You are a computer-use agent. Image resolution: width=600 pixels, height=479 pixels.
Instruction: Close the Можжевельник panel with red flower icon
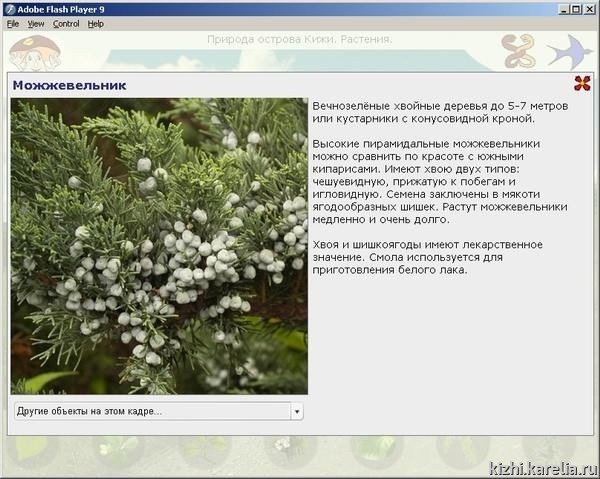(581, 84)
